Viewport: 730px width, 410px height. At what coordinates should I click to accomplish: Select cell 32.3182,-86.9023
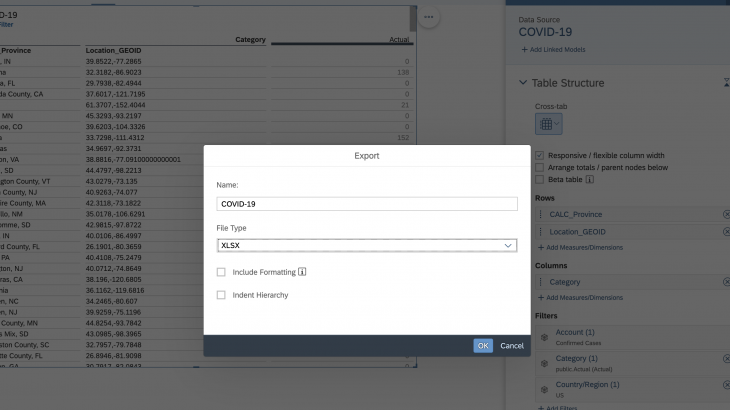(113, 72)
